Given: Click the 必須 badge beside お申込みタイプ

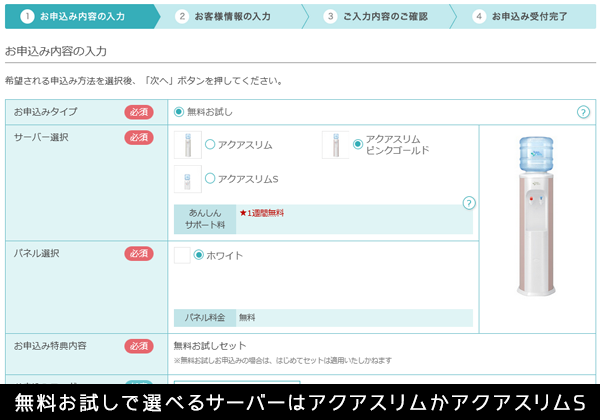Looking at the screenshot, I should tap(139, 112).
